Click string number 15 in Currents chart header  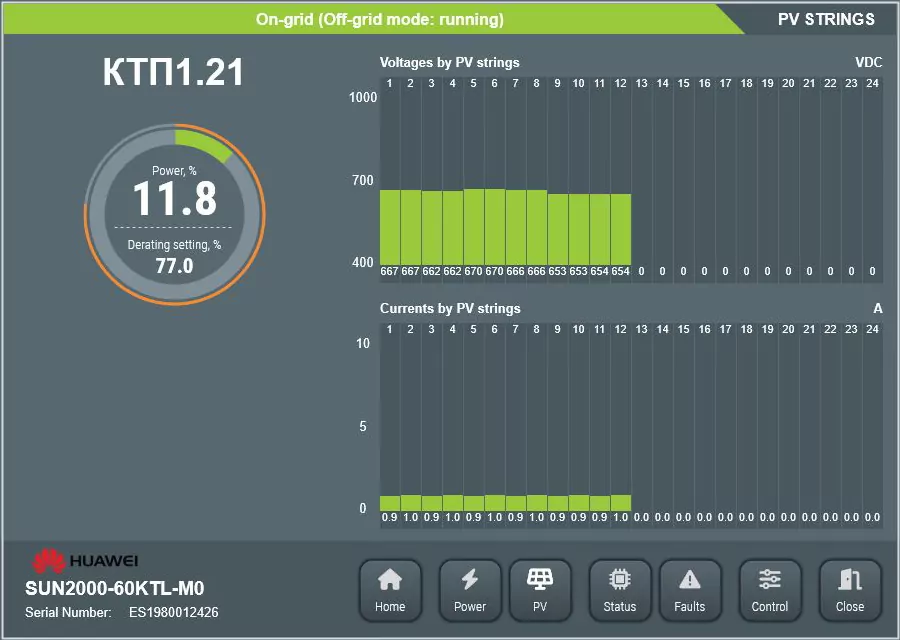684,329
